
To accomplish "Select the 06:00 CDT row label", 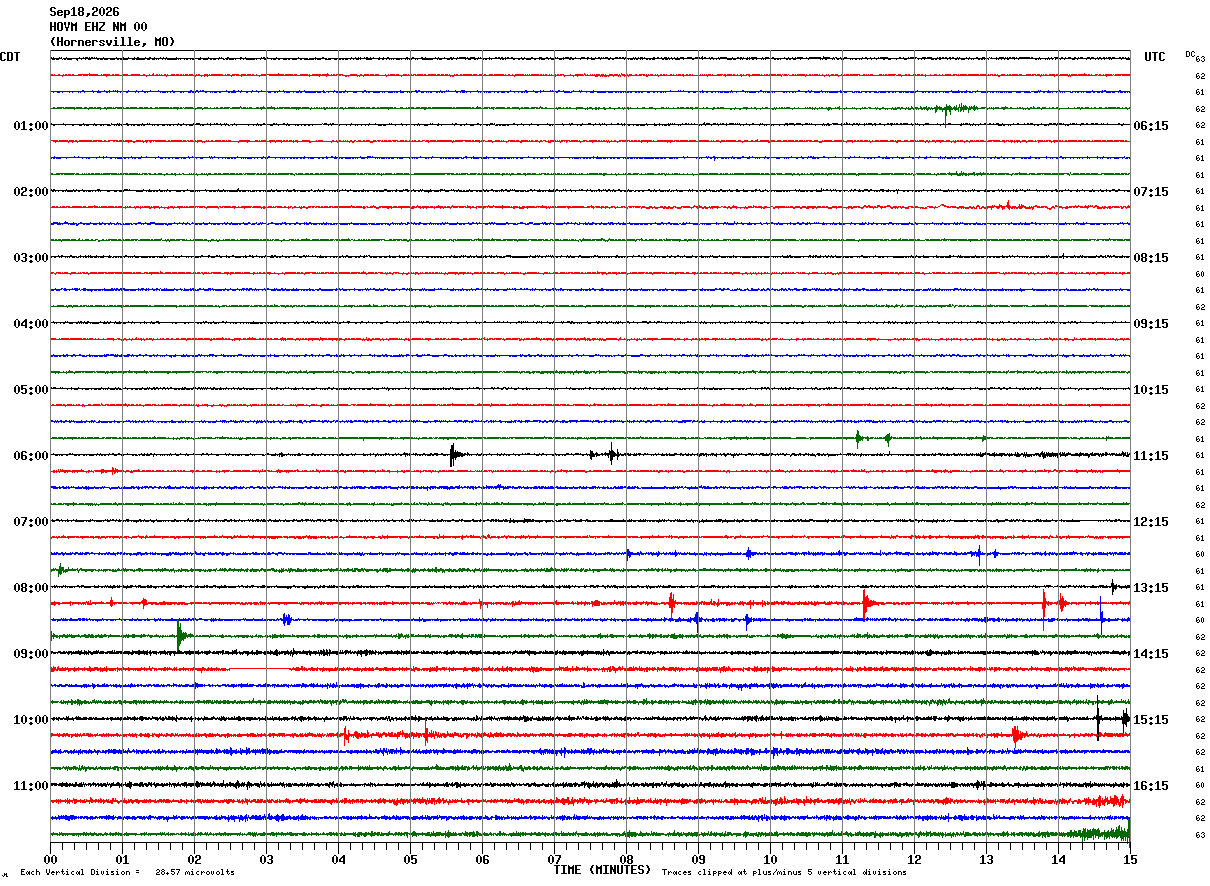I will pos(30,456).
